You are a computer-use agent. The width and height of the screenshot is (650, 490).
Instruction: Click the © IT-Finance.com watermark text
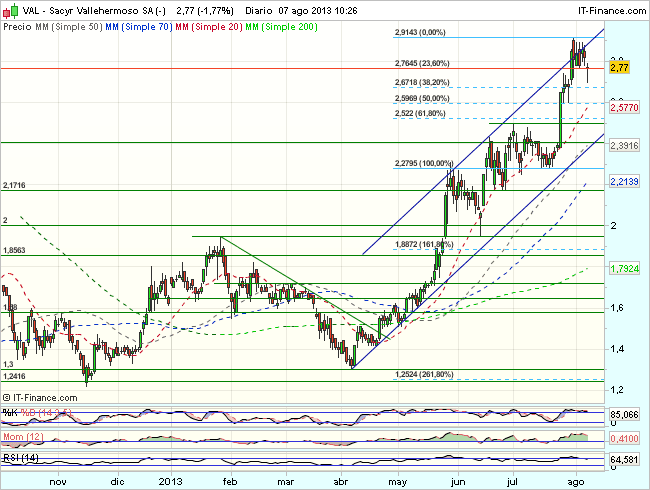(44, 398)
